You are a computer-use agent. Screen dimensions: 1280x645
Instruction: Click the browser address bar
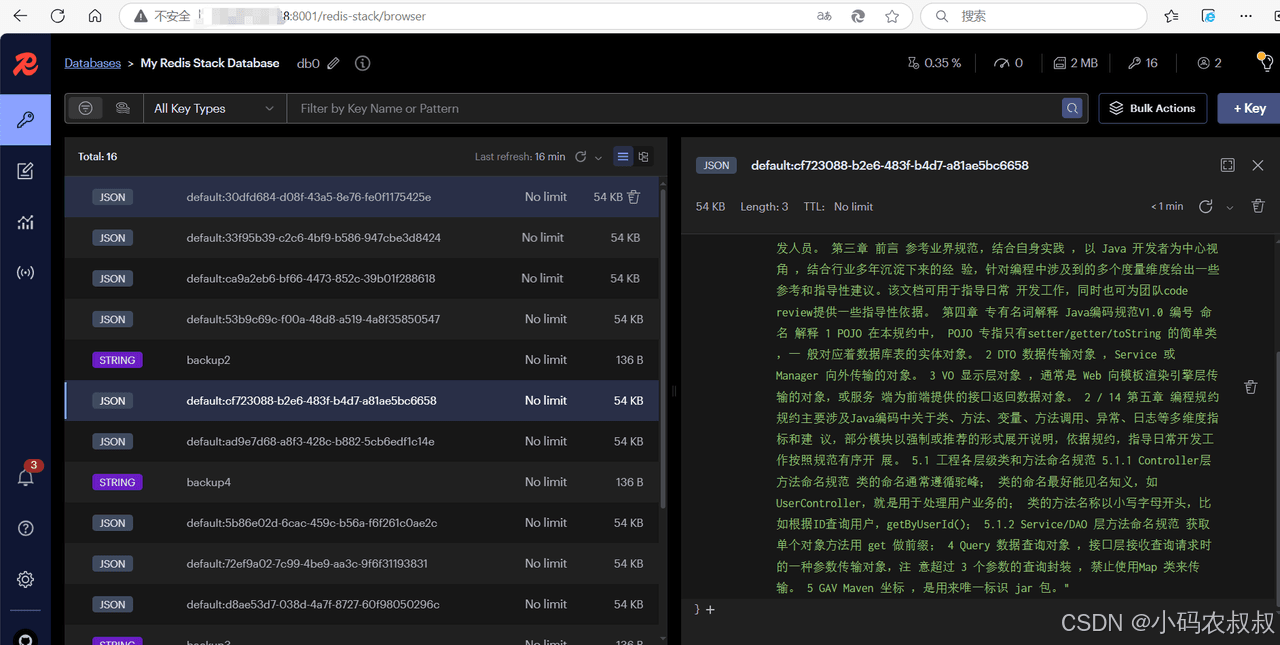(x=515, y=16)
